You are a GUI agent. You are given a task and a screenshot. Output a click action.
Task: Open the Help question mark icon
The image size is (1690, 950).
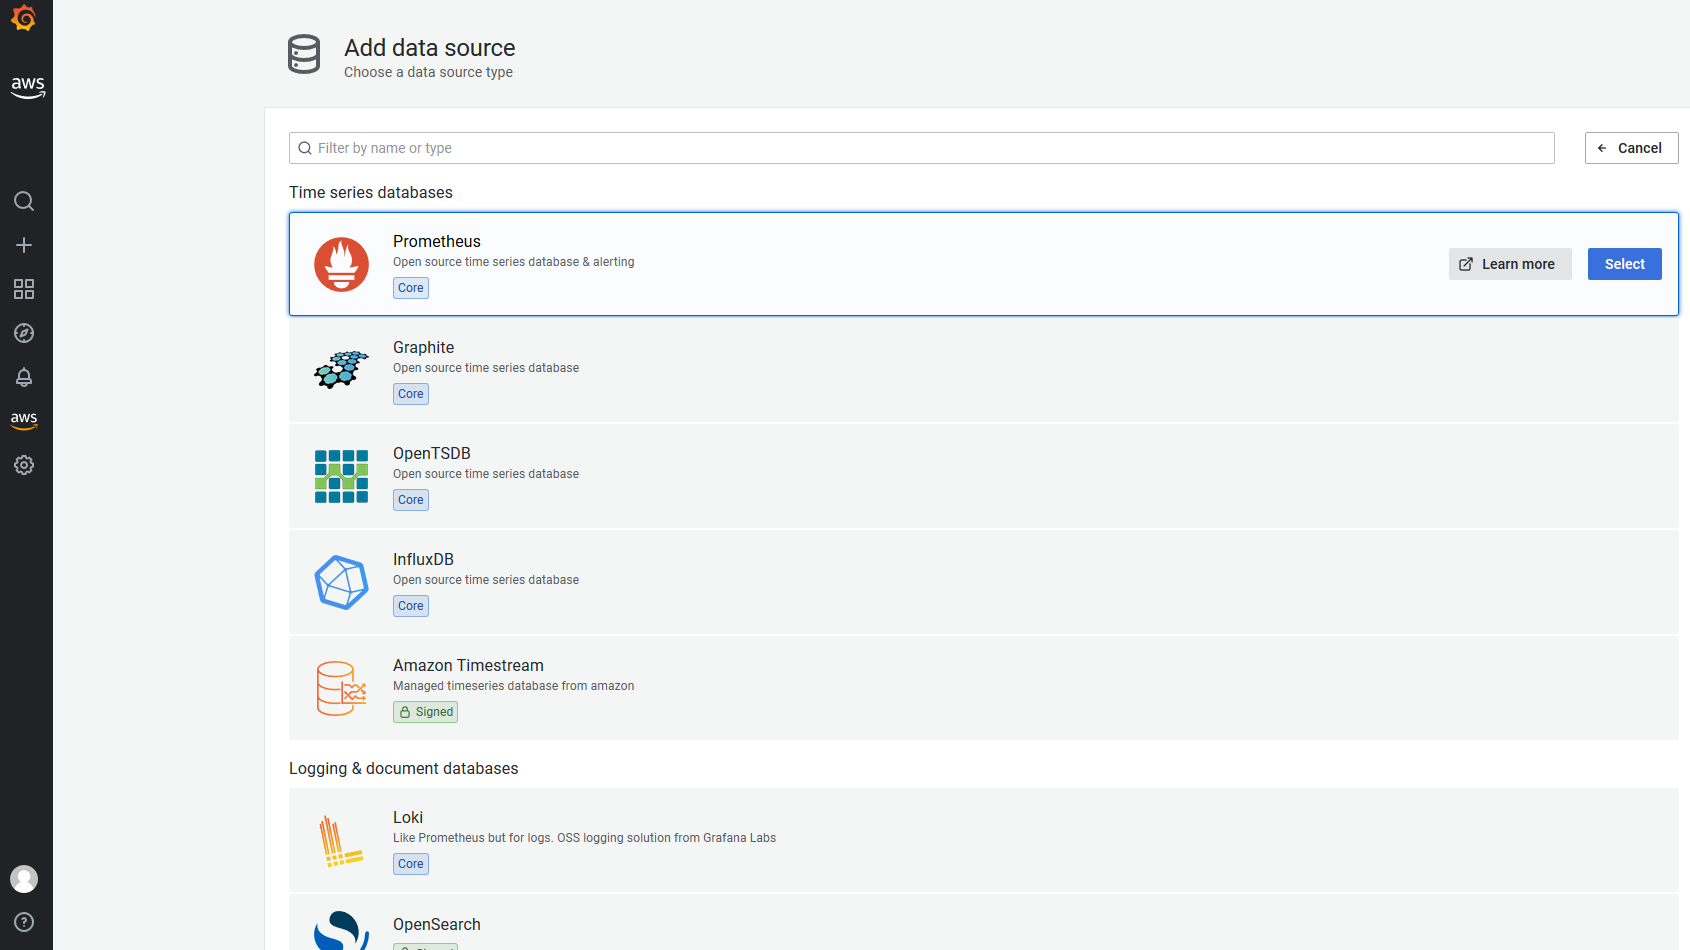point(24,922)
